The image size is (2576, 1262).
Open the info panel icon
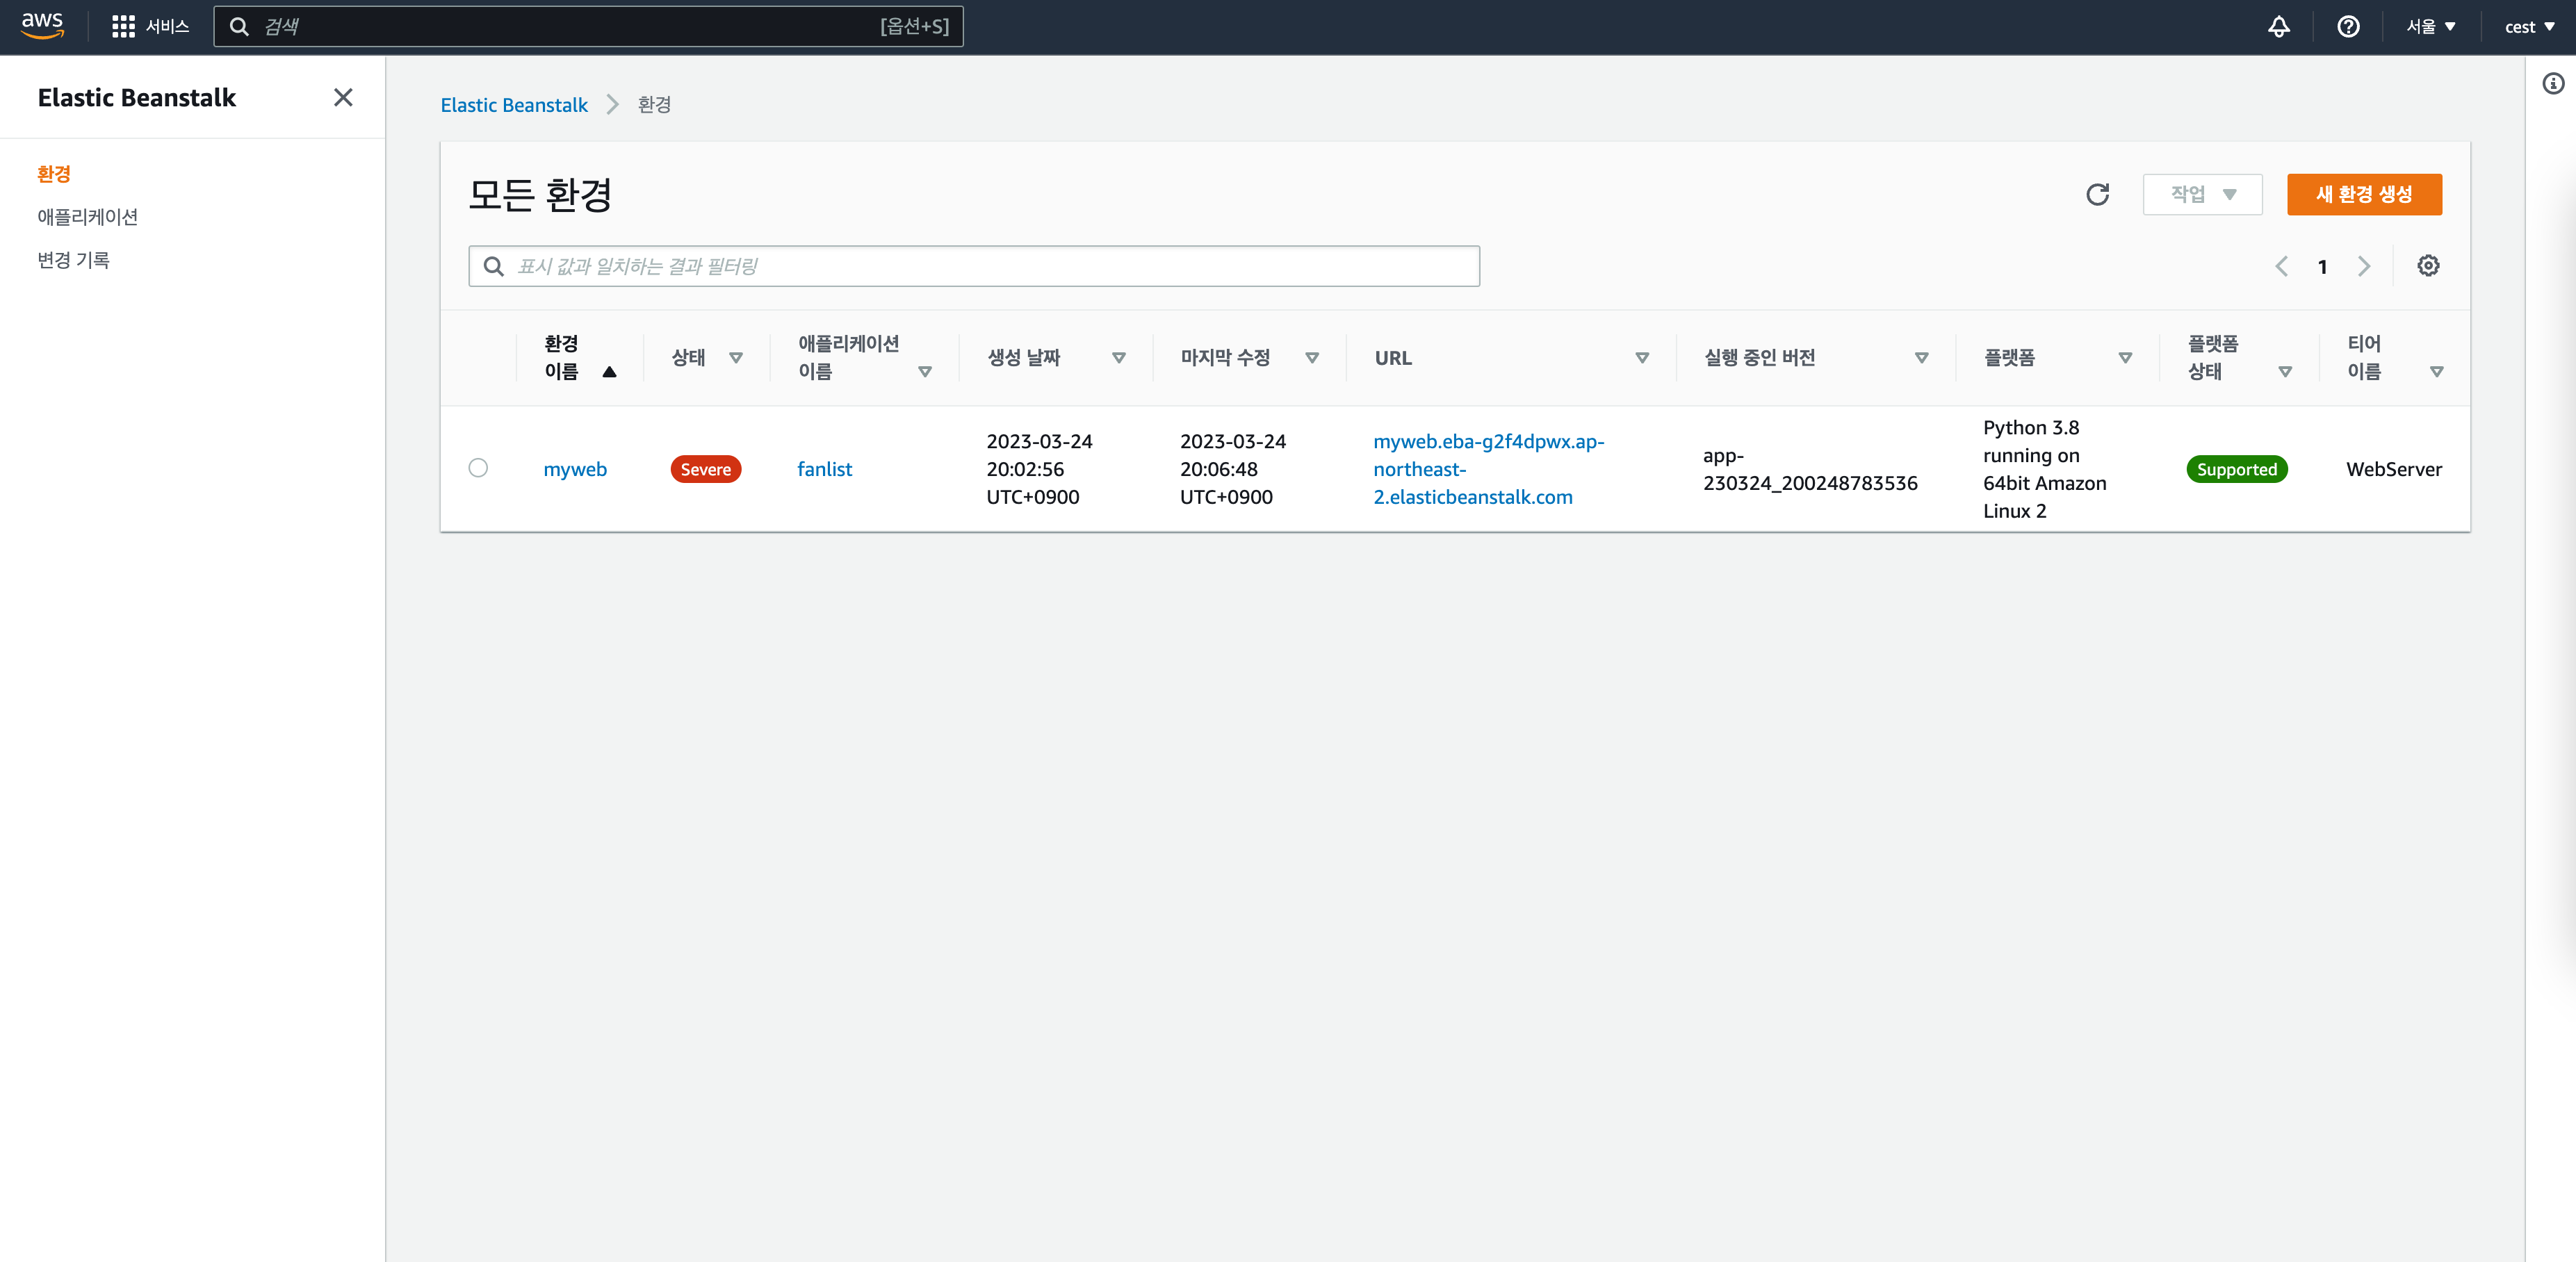[x=2553, y=84]
